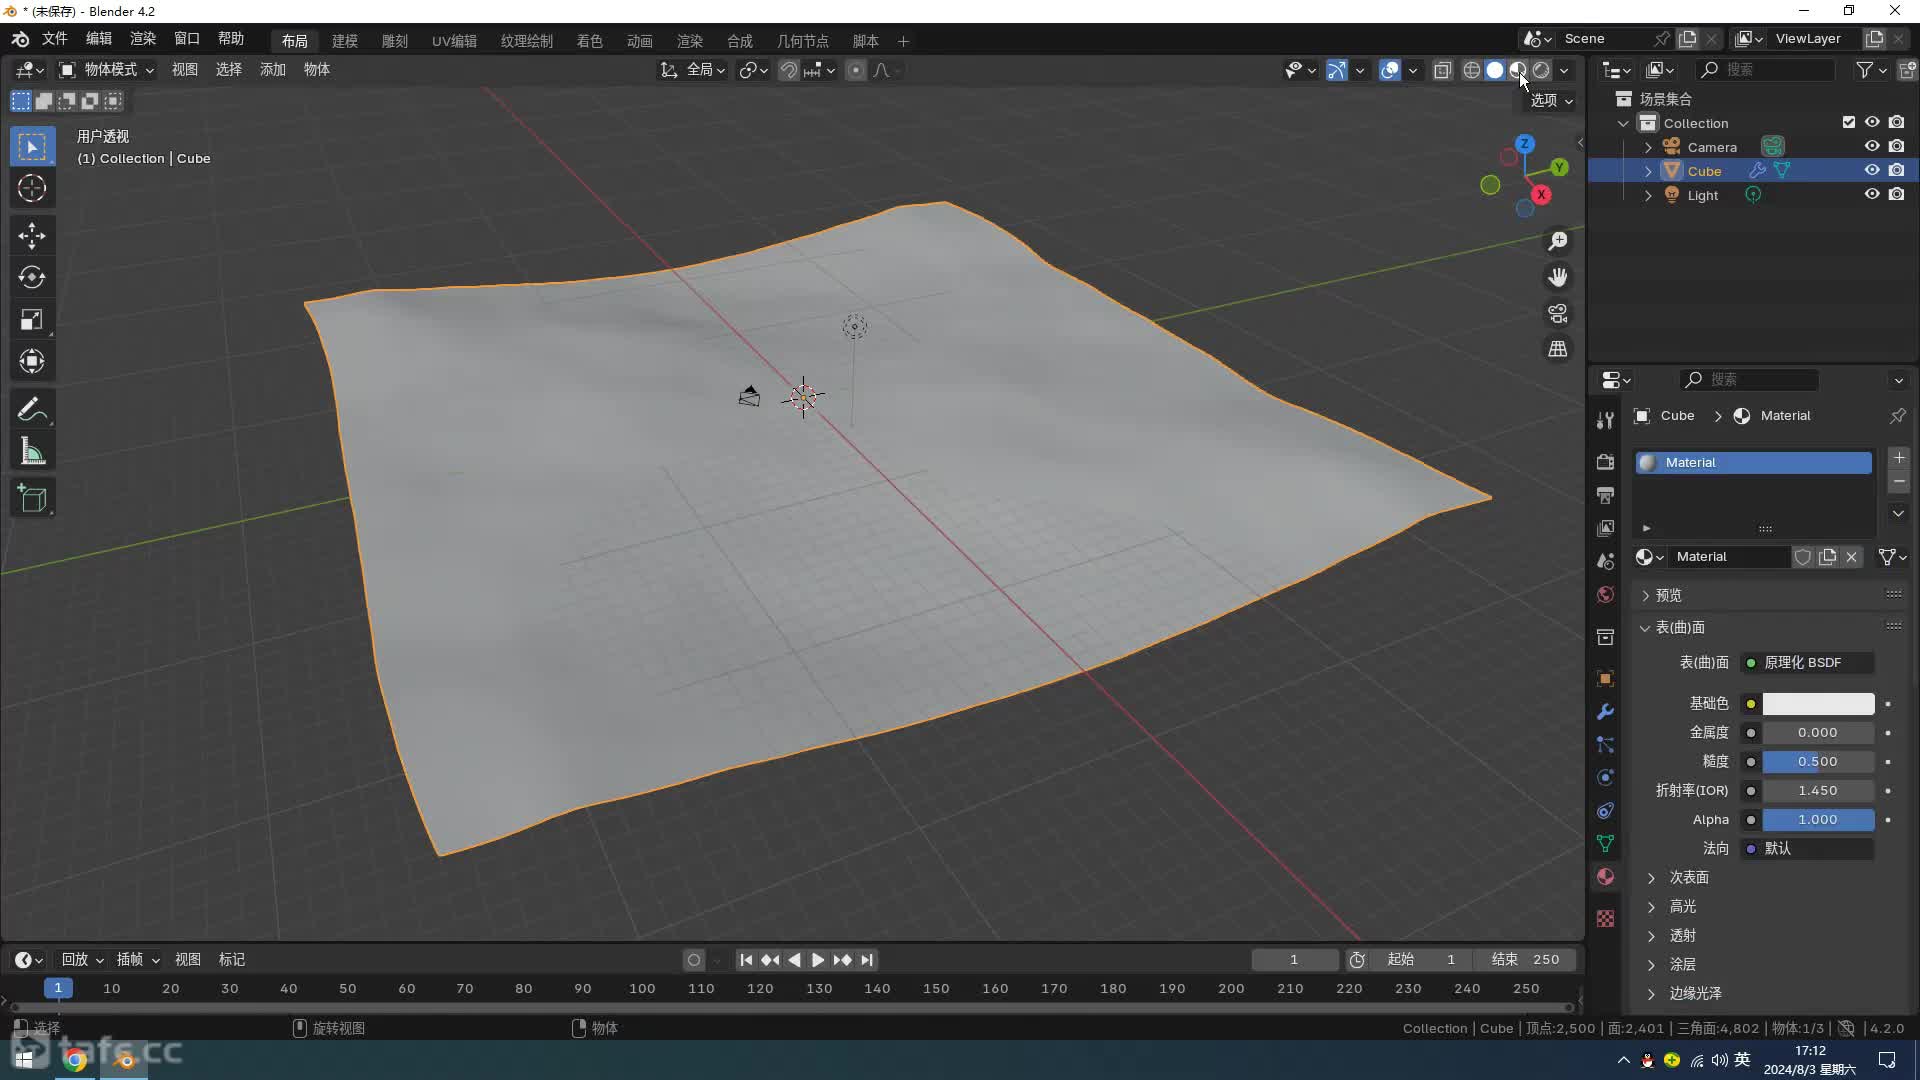Open the Modifiers wrench tab
The height and width of the screenshot is (1080, 1920).
tap(1605, 712)
